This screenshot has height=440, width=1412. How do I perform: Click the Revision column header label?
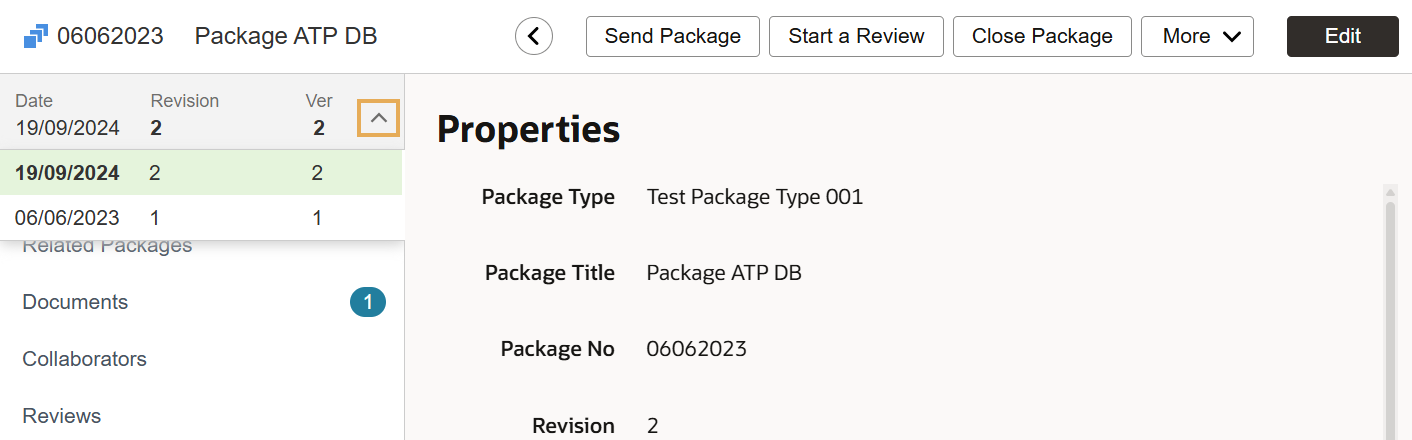(x=184, y=101)
